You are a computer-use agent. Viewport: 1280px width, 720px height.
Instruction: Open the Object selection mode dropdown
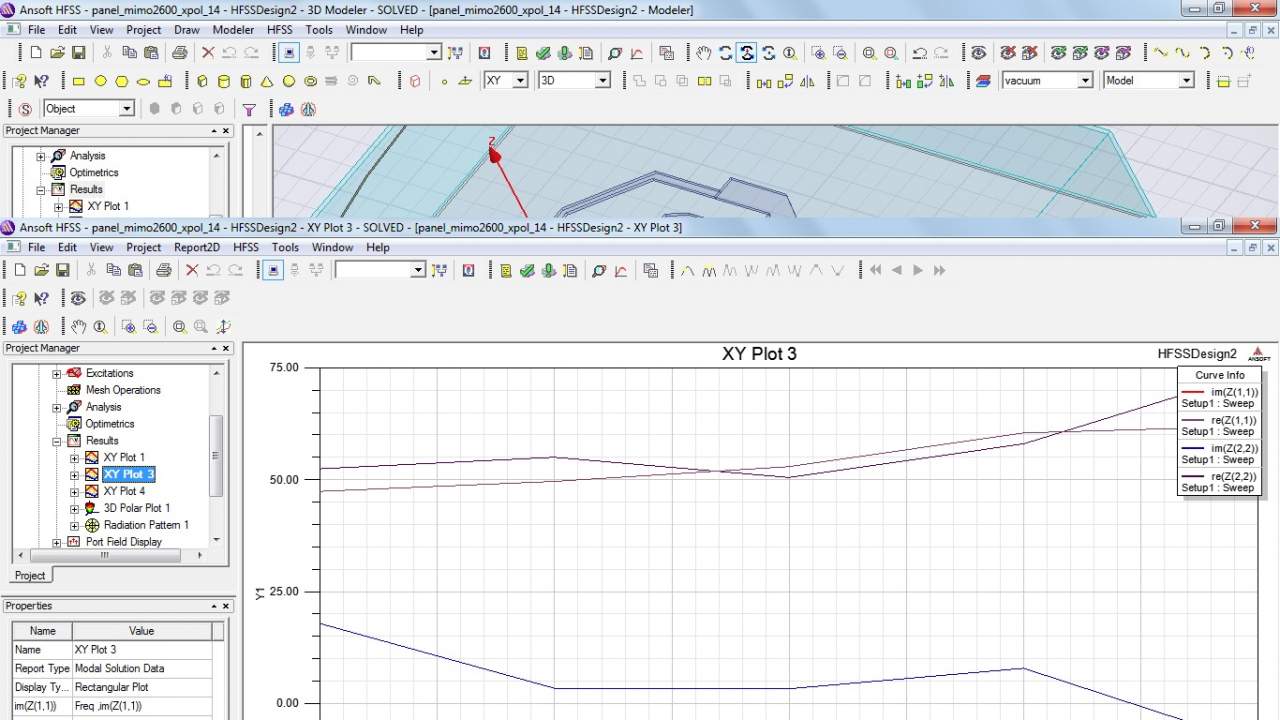[126, 109]
